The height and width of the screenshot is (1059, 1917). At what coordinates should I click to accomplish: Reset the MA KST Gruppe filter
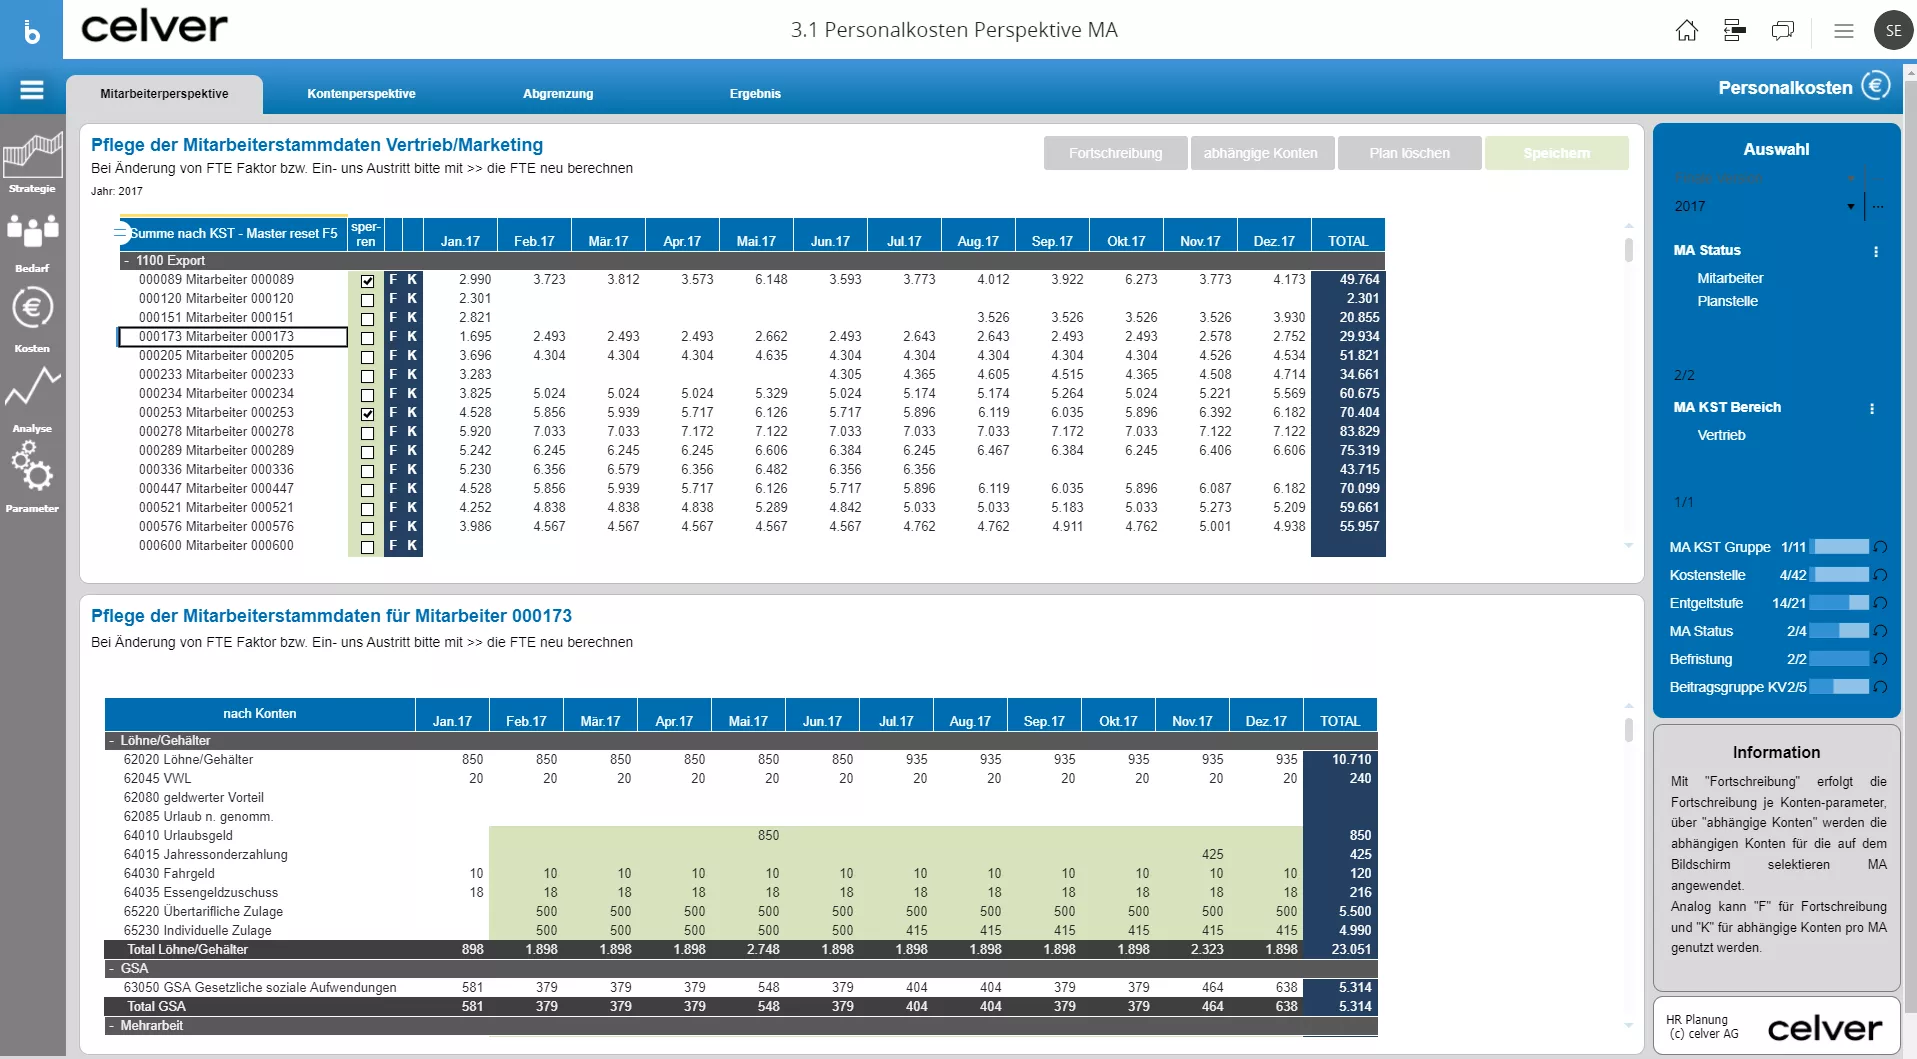[1880, 547]
